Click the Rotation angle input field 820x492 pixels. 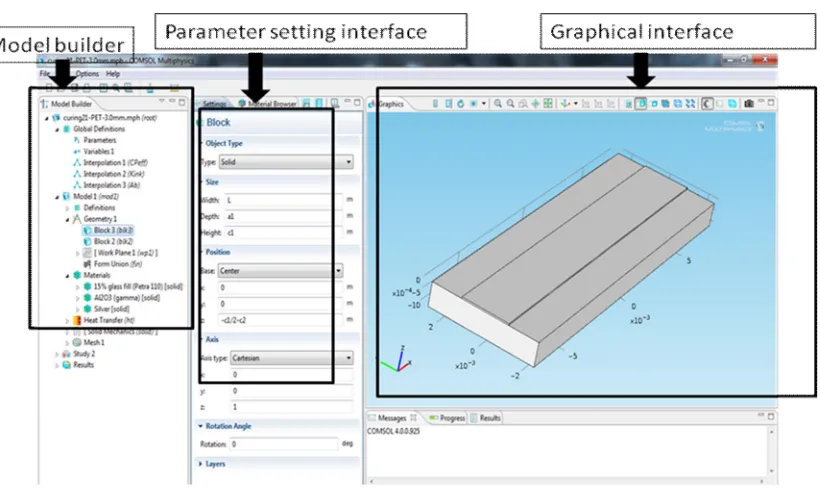point(284,444)
